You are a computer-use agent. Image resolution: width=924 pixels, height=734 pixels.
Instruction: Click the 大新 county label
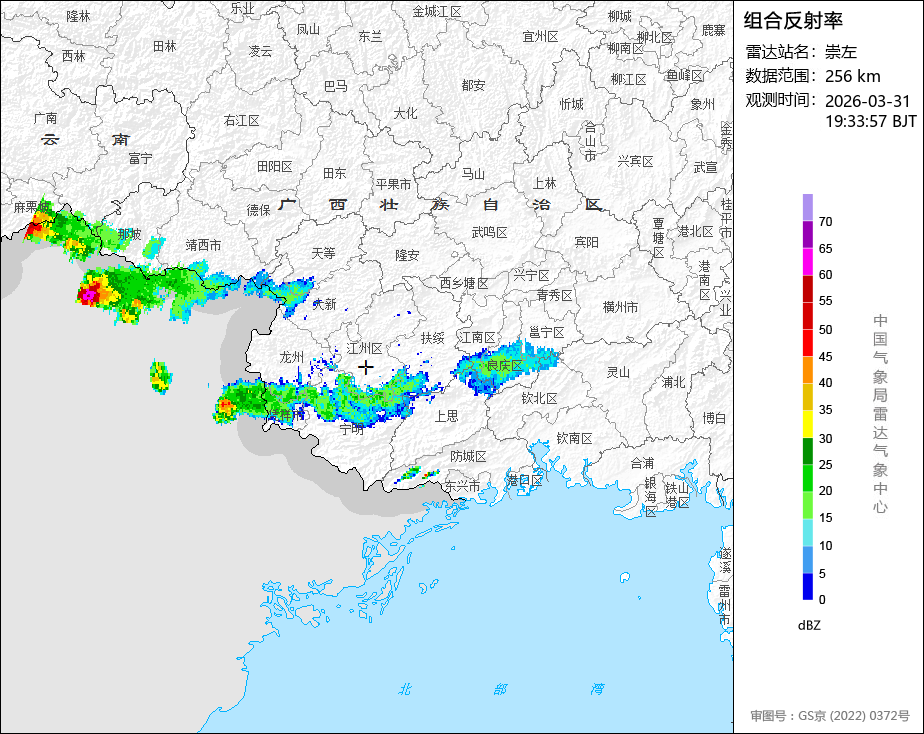pyautogui.click(x=324, y=304)
